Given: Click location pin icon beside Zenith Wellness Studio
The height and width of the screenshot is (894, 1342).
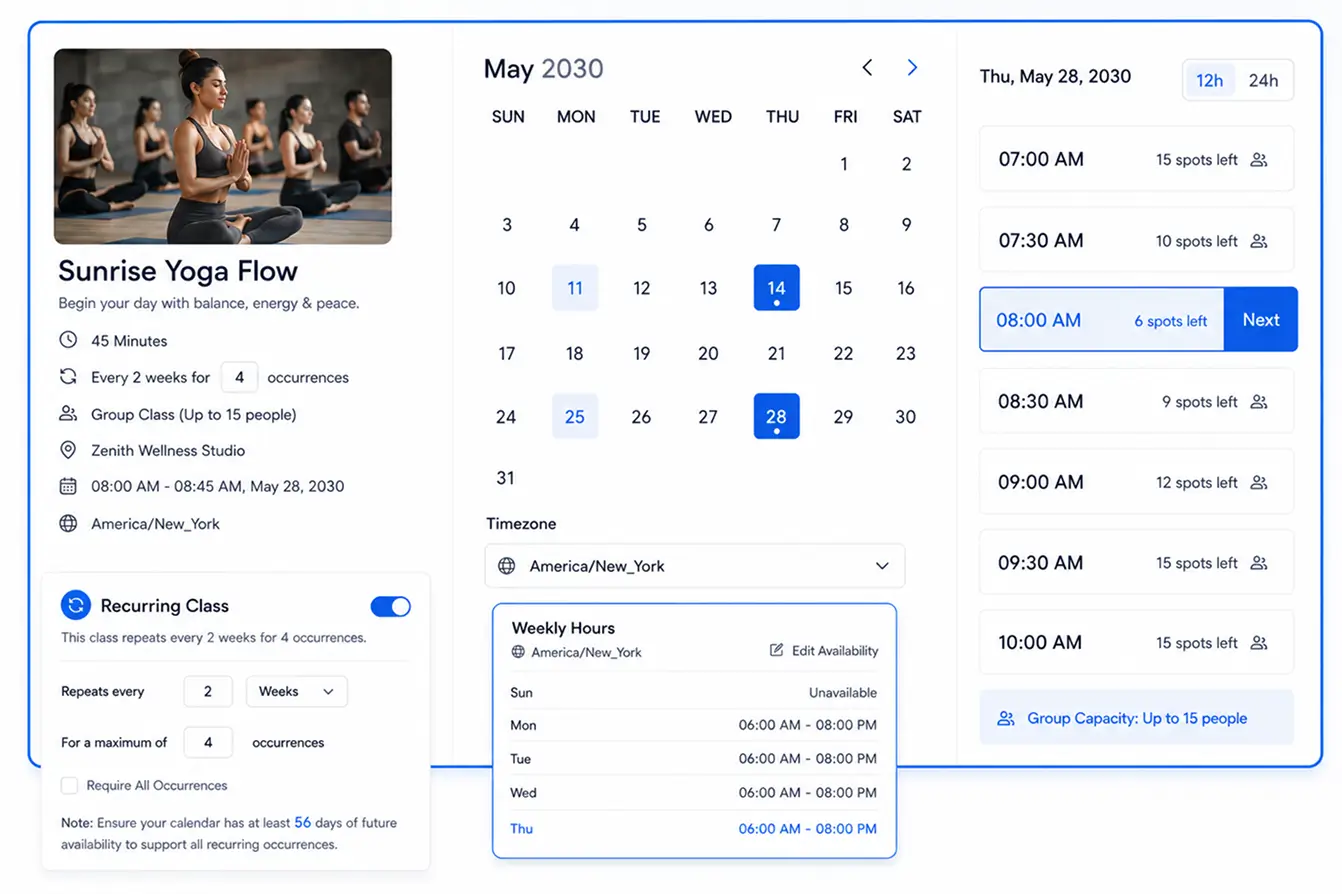Looking at the screenshot, I should 68,450.
